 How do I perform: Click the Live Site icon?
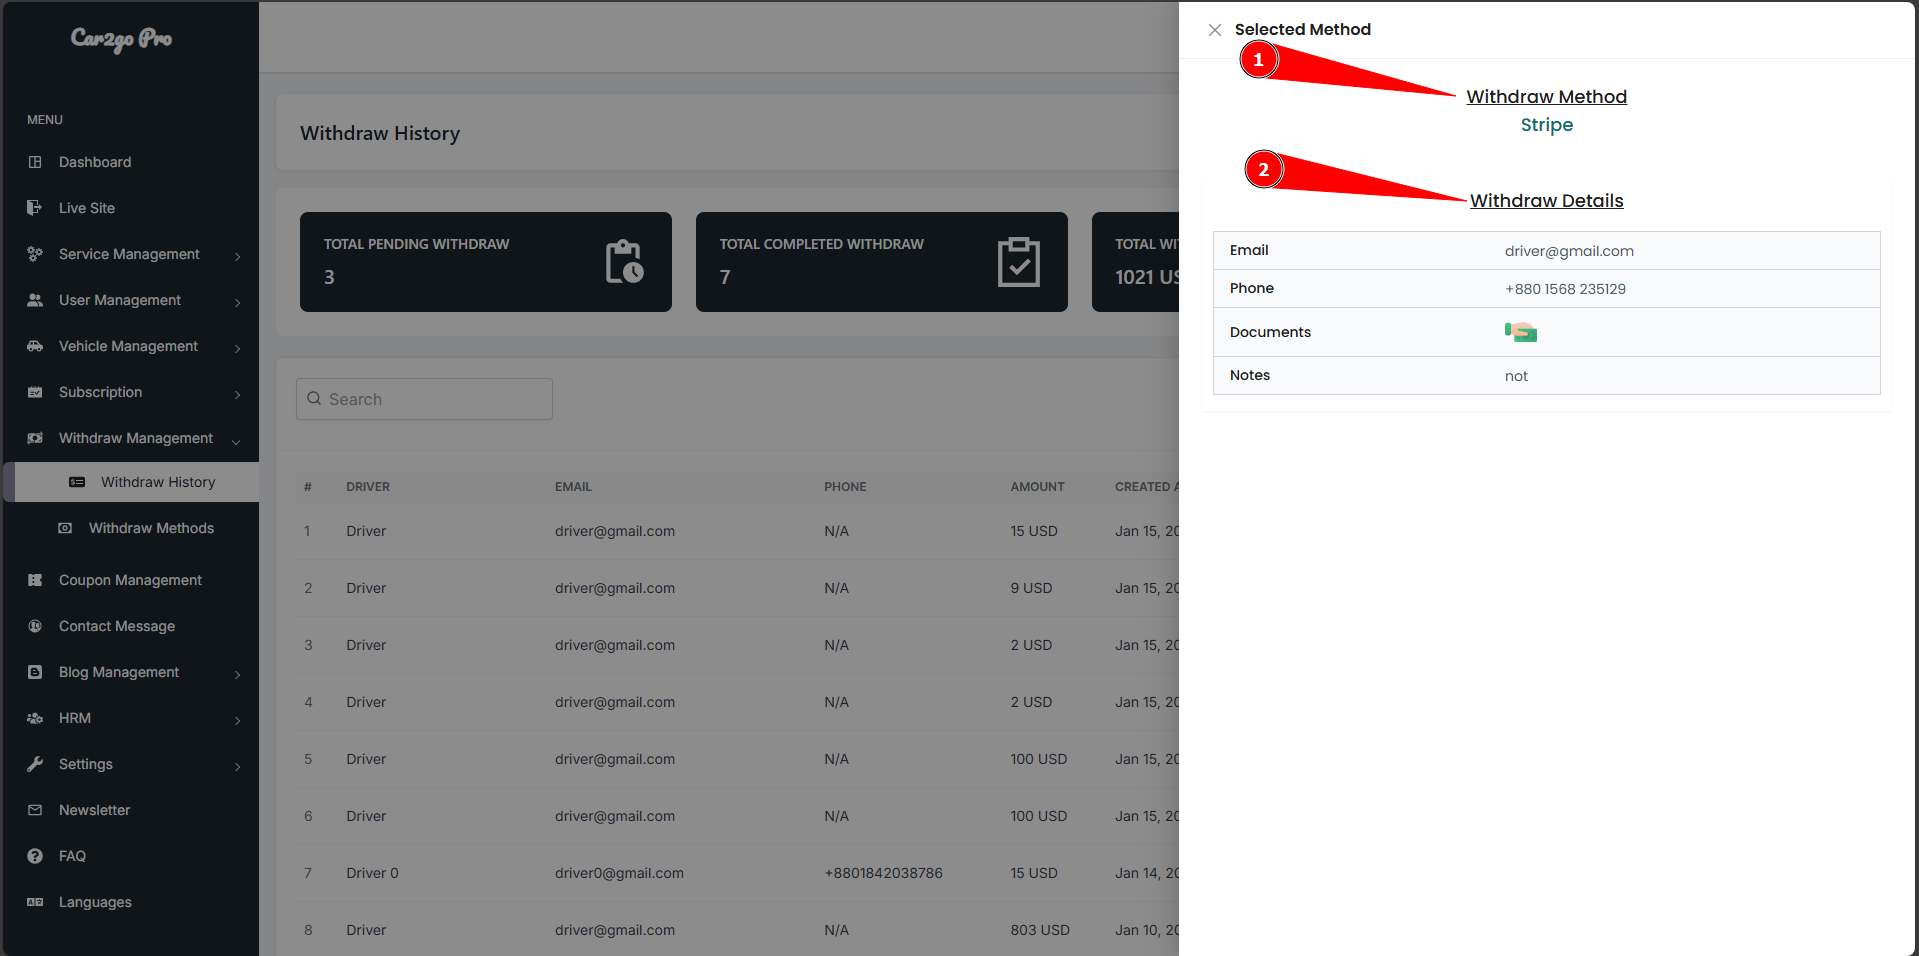(x=35, y=208)
